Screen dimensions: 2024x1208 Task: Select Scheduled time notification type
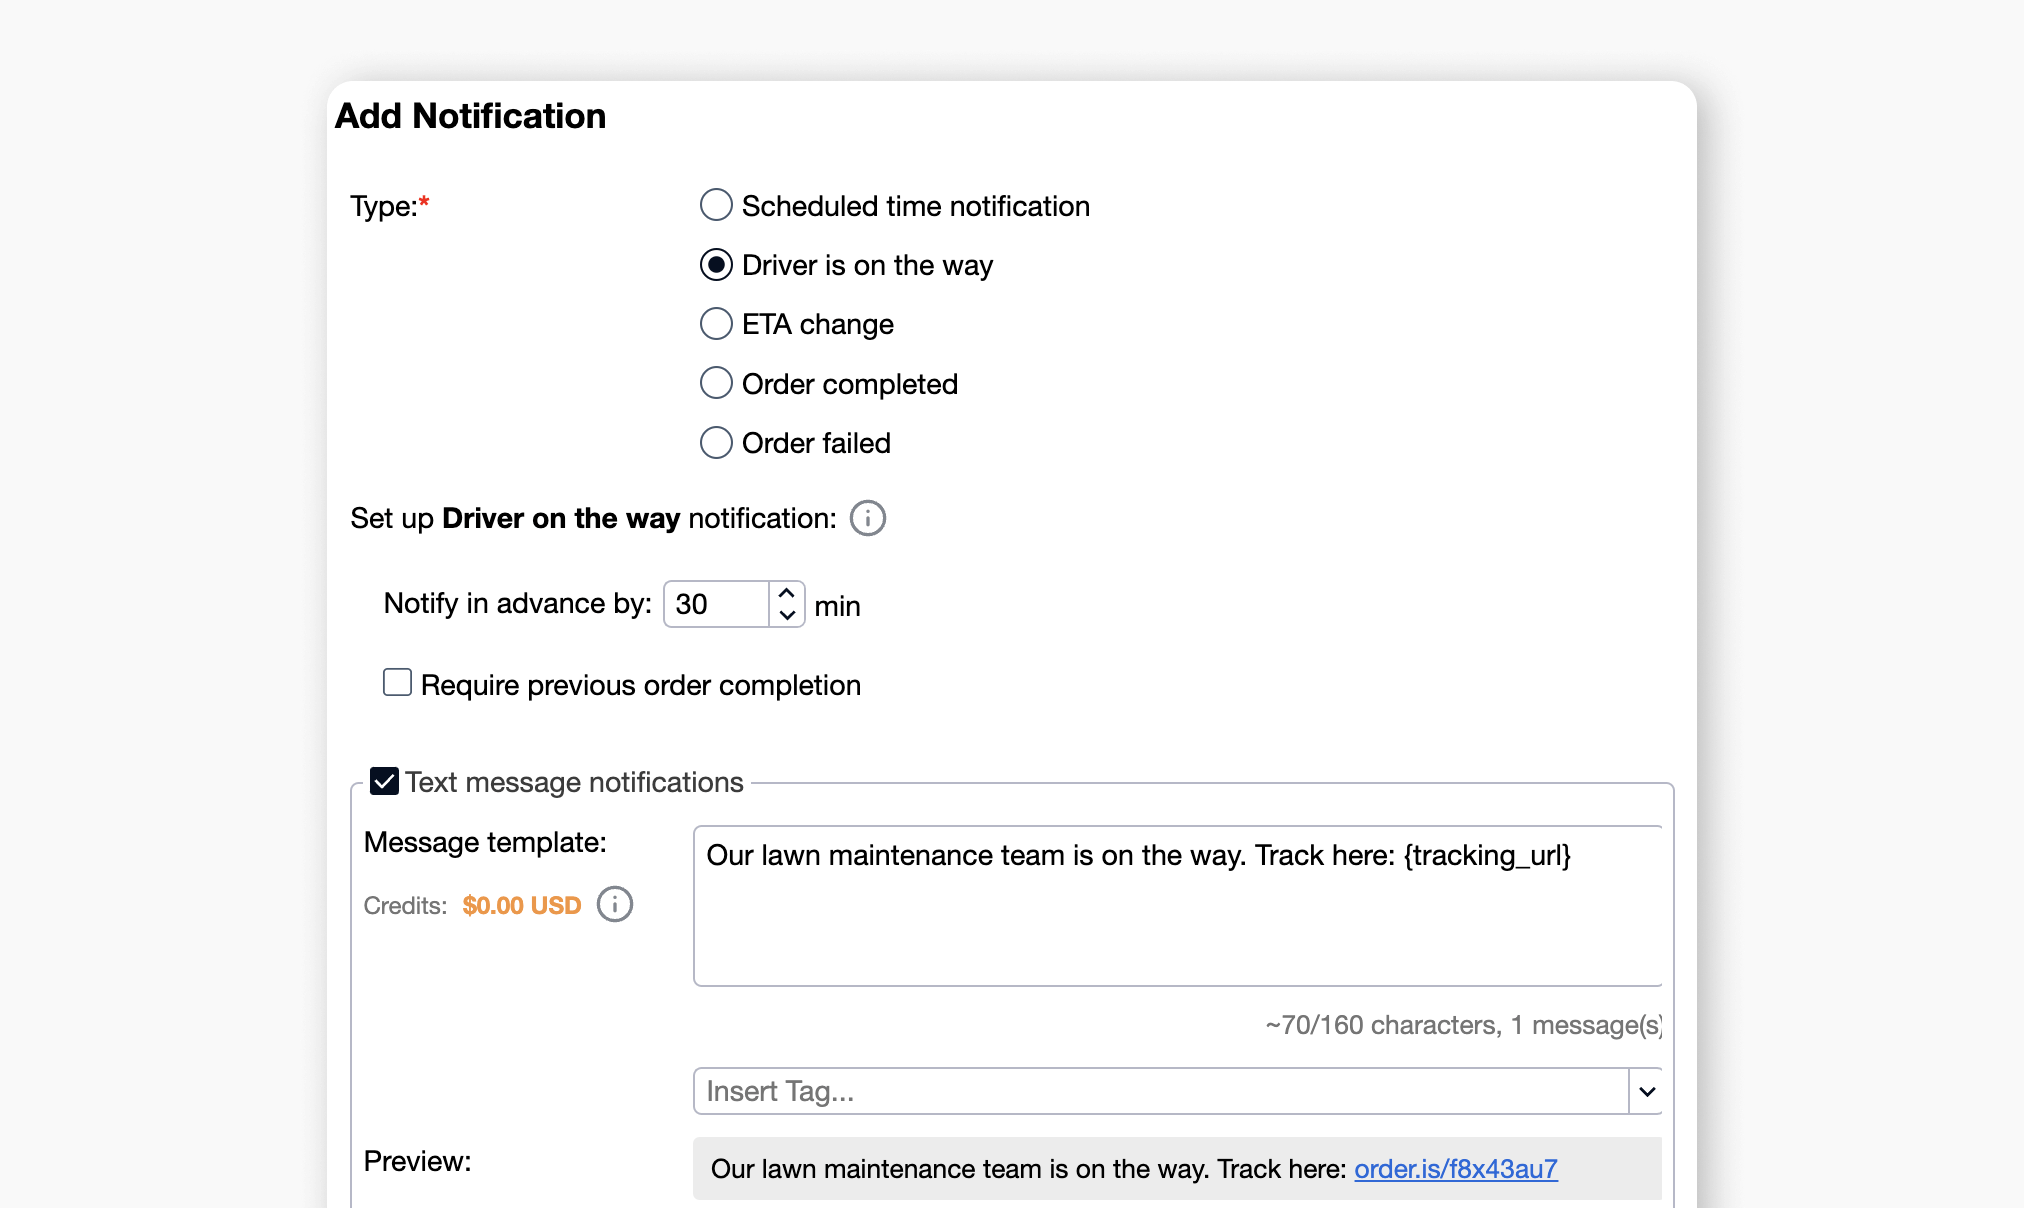716,205
